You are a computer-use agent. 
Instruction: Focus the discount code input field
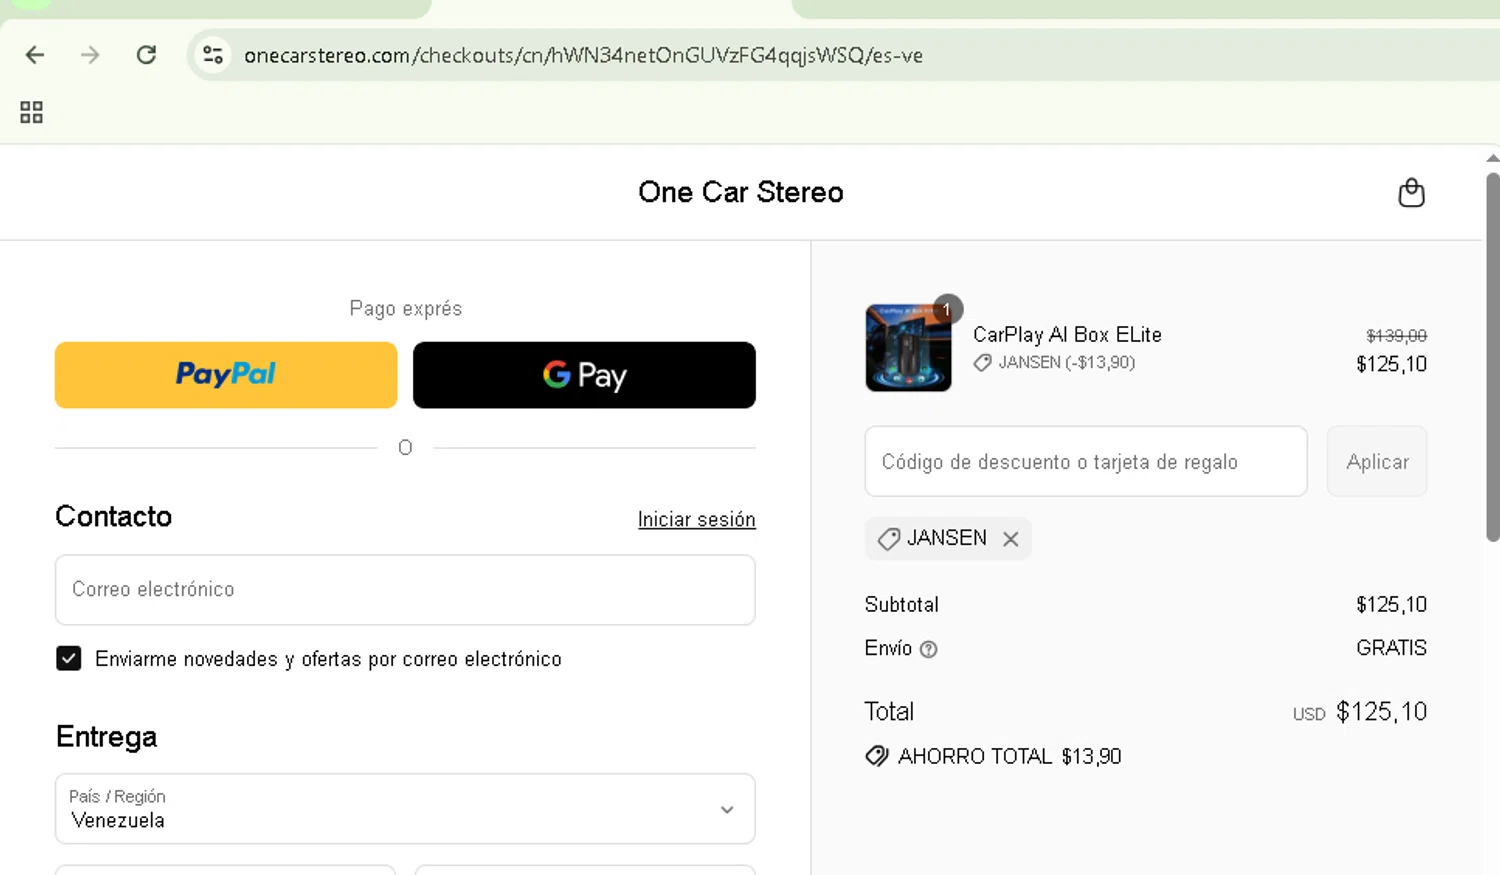1086,461
